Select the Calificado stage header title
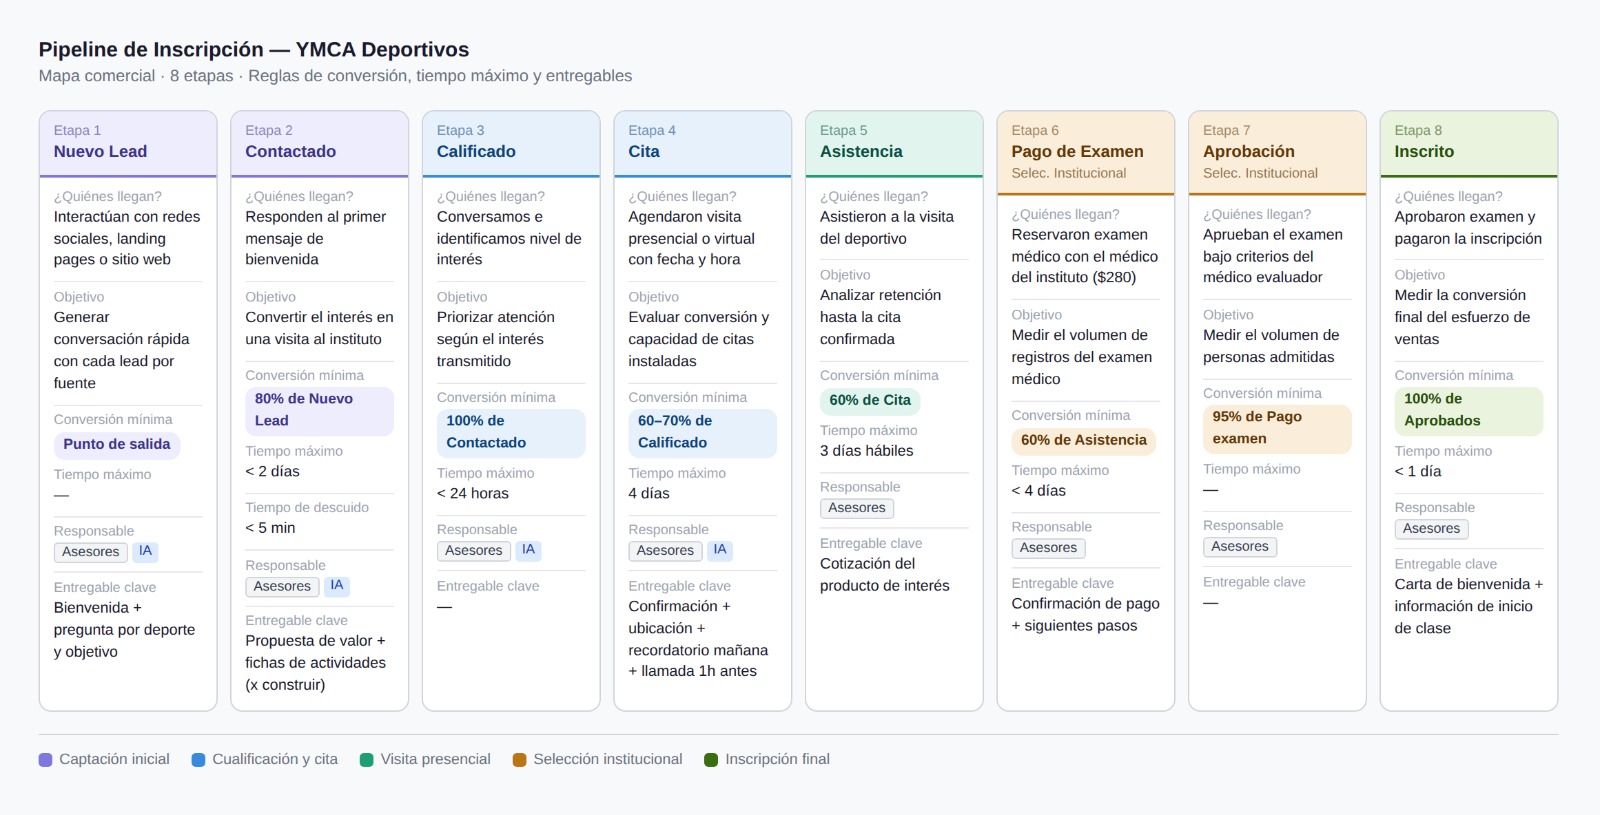Viewport: 1600px width, 815px height. pos(476,152)
